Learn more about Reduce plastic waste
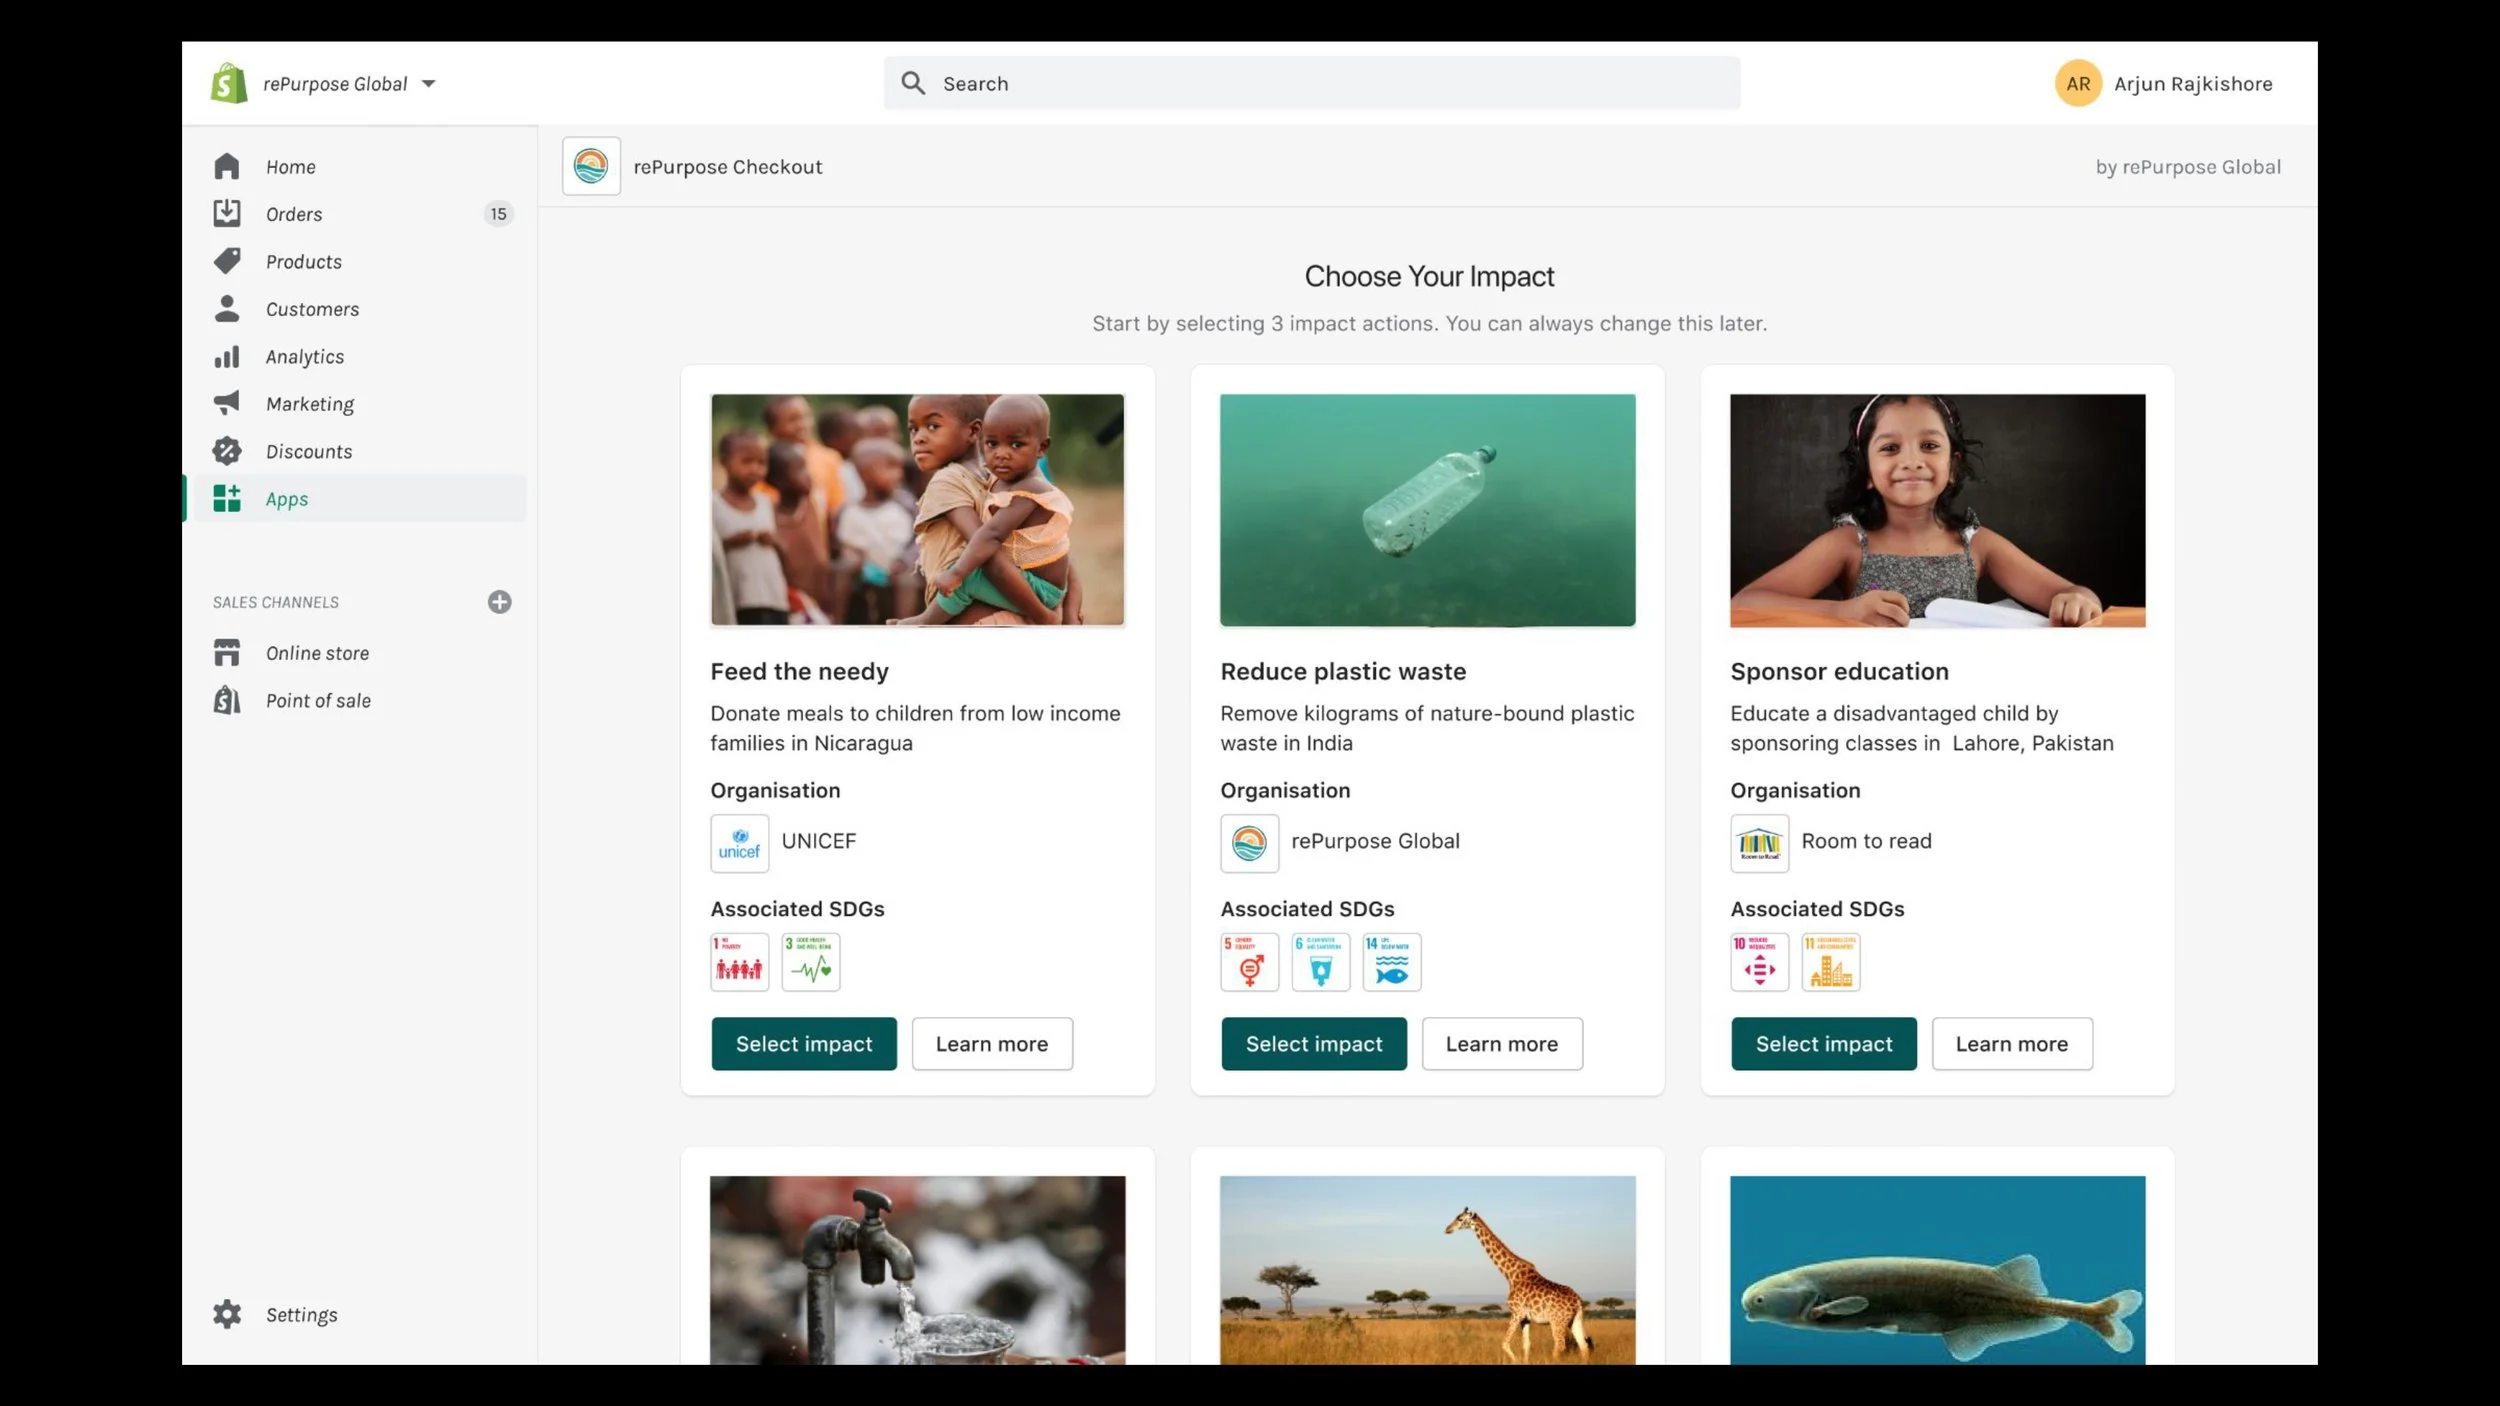Screen dimensions: 2500x1406 (x=1501, y=1044)
